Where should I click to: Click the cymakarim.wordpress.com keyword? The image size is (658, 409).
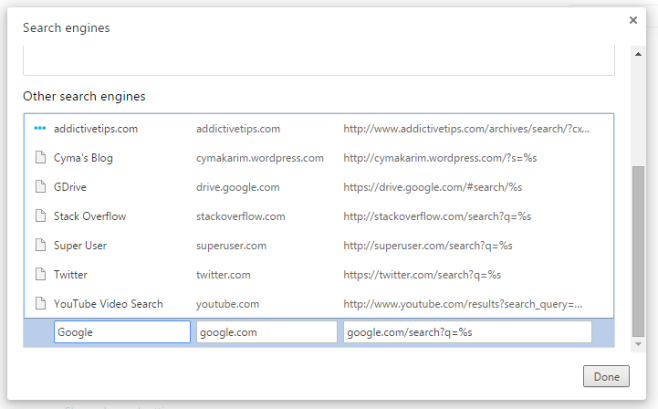click(260, 158)
